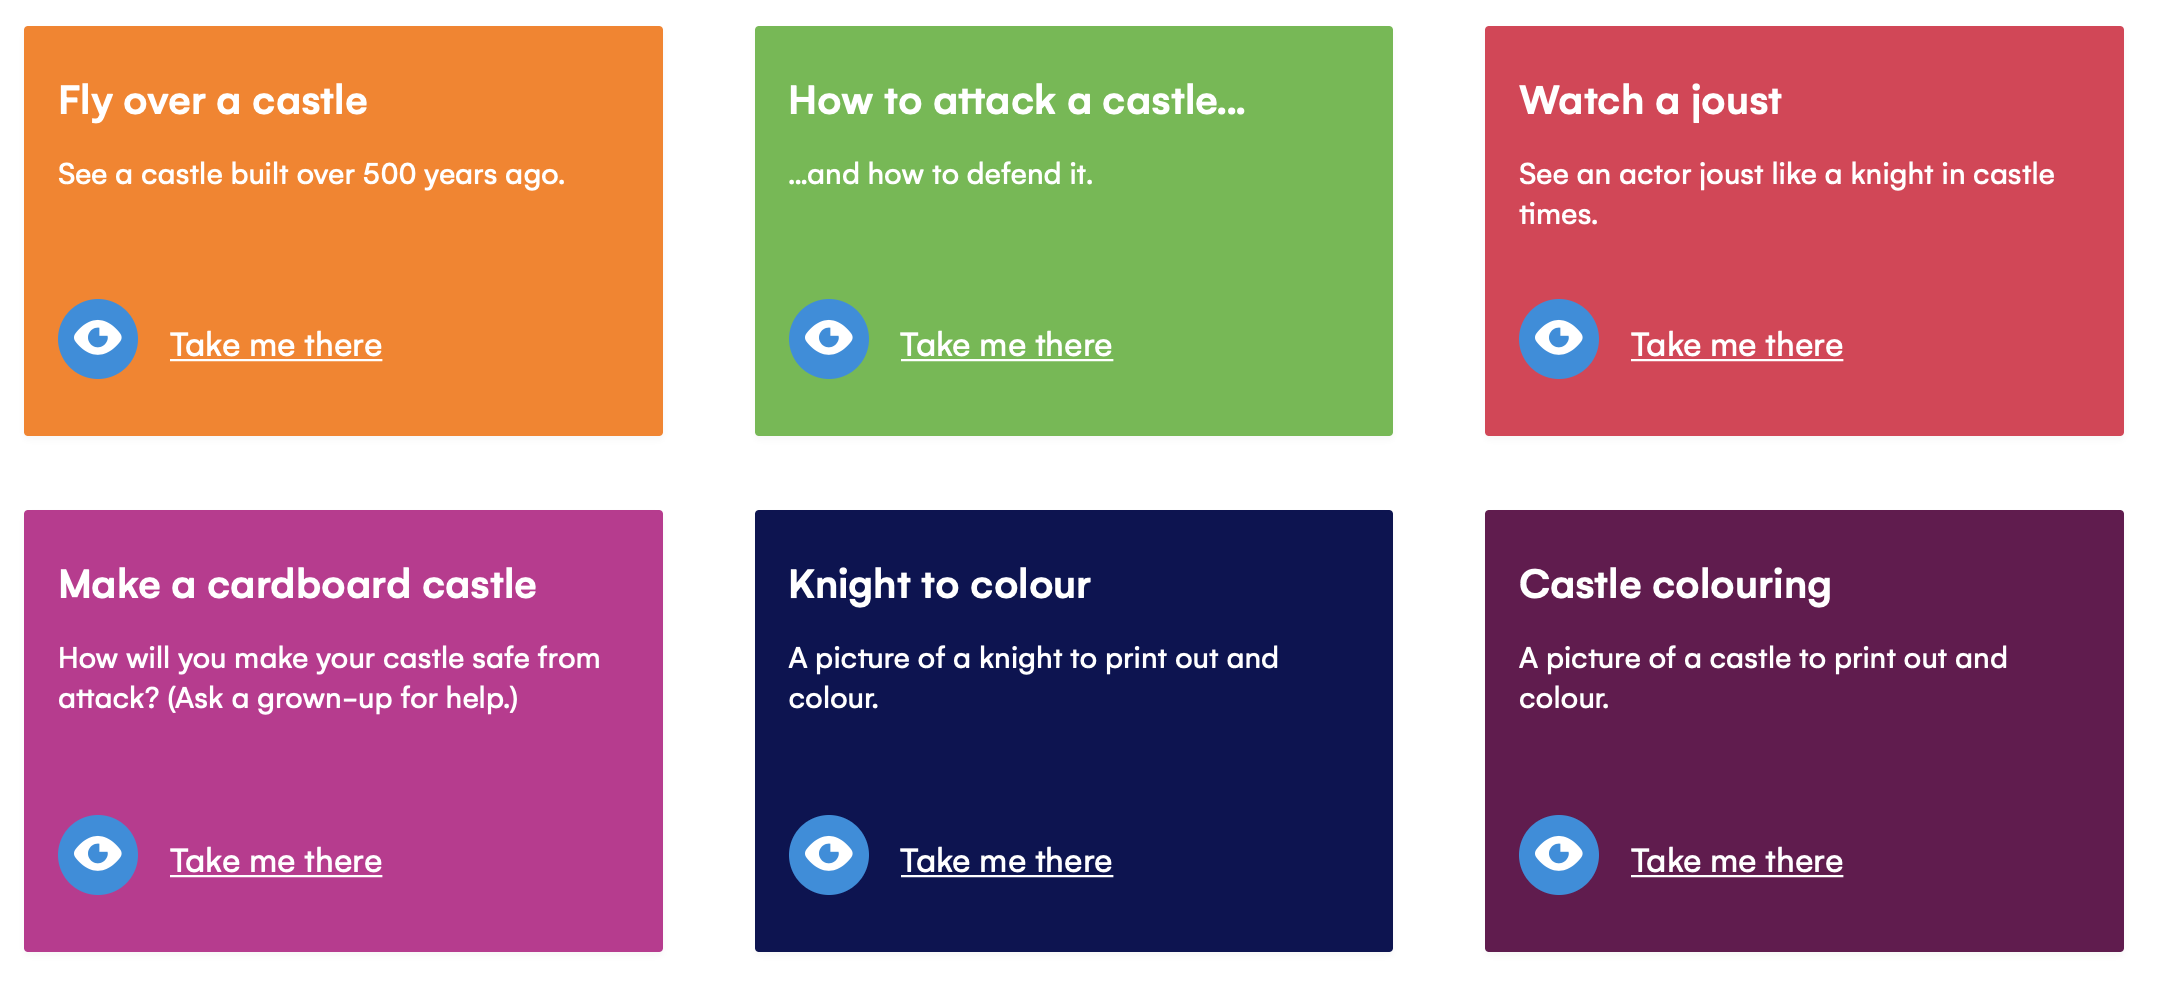This screenshot has width=2158, height=982.
Task: Click the description text about 500 years ago
Action: [311, 175]
